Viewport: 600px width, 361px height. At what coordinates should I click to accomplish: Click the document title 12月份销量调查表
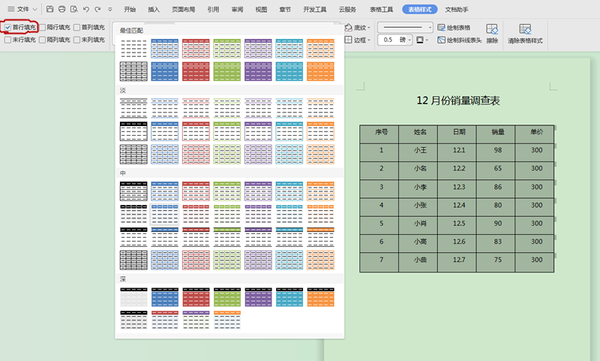pyautogui.click(x=458, y=101)
